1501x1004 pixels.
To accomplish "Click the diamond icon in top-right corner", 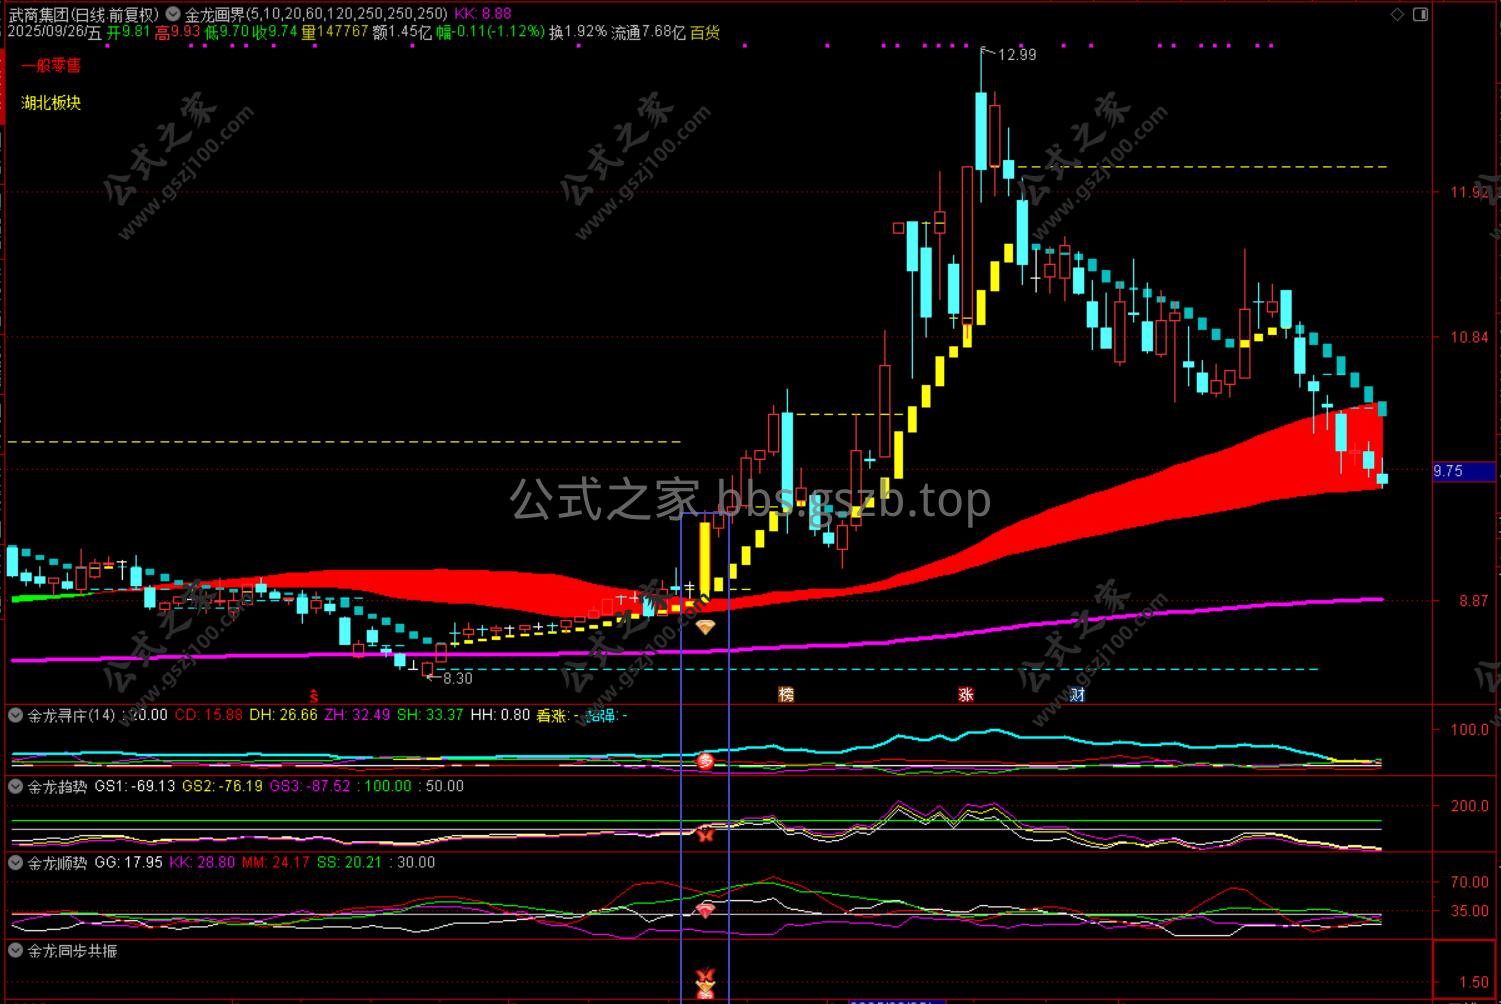I will (x=1397, y=14).
